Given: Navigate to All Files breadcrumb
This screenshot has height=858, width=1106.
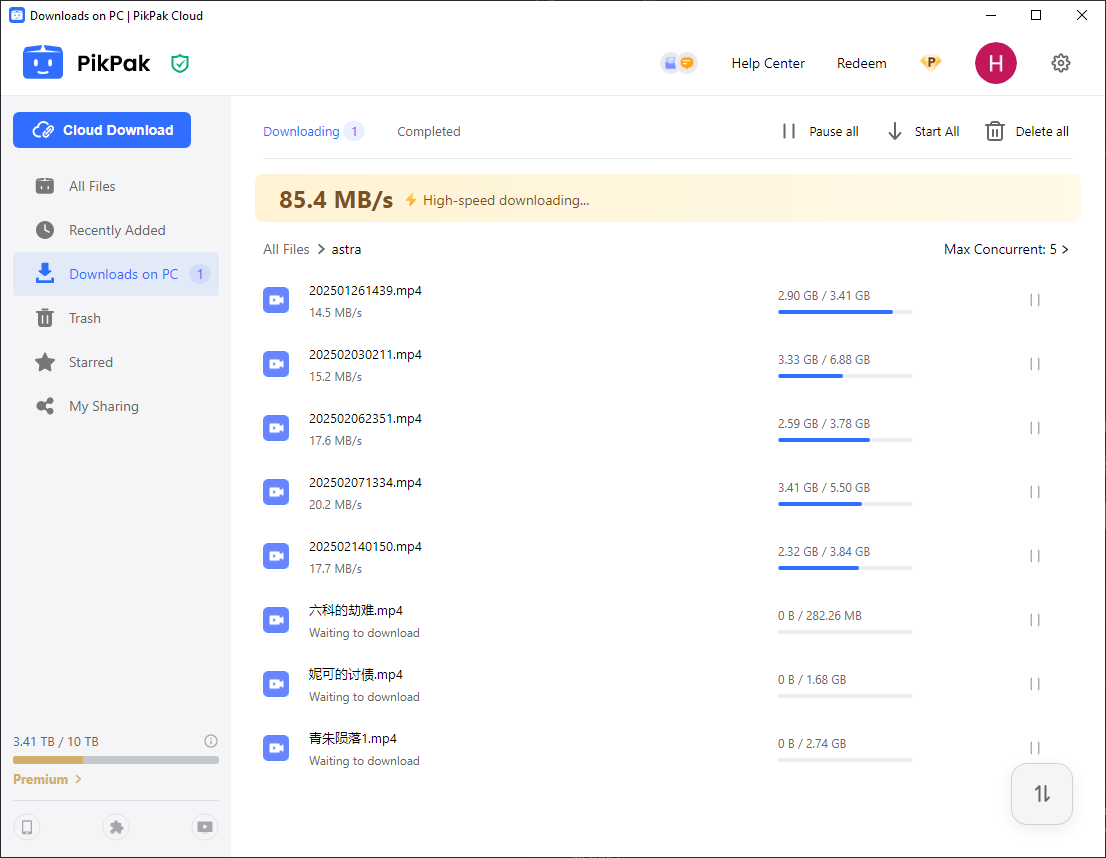Looking at the screenshot, I should 286,249.
